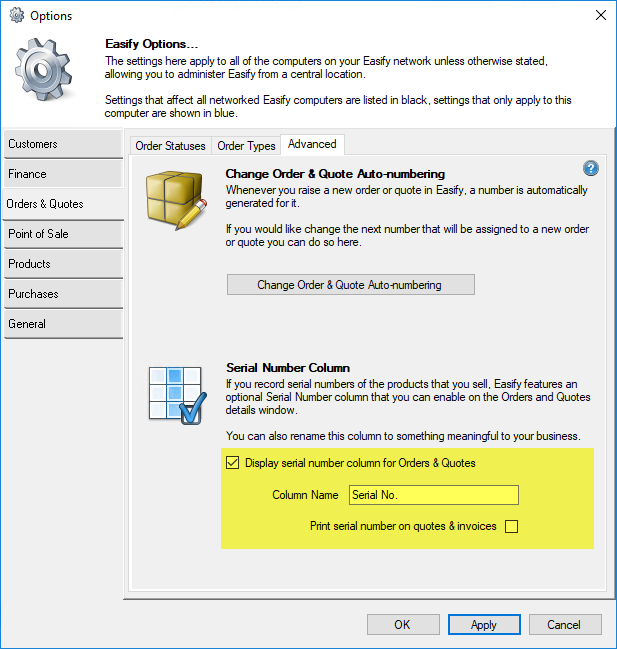Uncheck Display serial number column checkbox
This screenshot has height=649, width=617.
click(233, 463)
